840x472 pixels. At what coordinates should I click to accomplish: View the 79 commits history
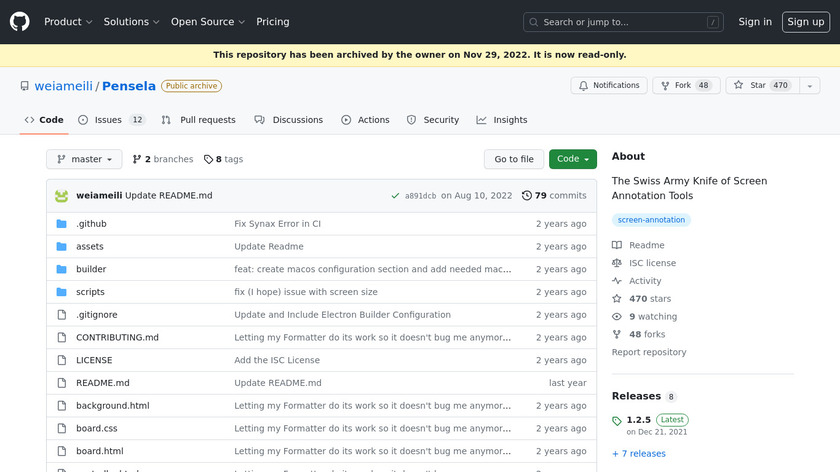click(x=554, y=196)
